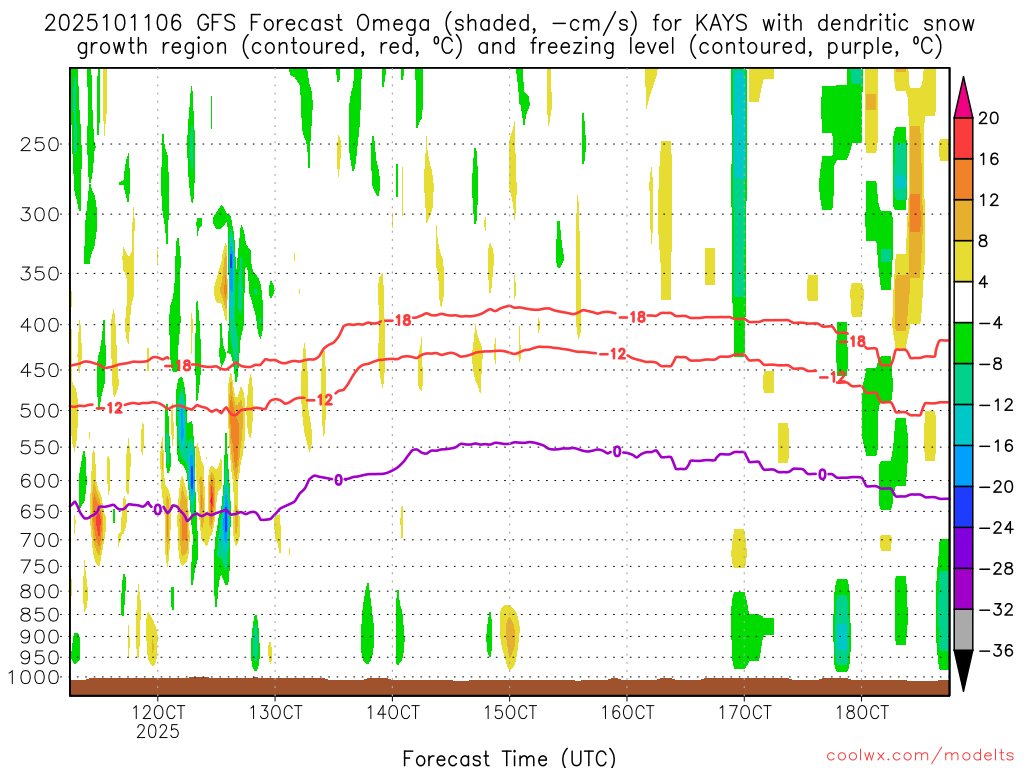Click the 250 pressure level label
Image resolution: width=1024 pixels, height=768 pixels.
(x=40, y=144)
